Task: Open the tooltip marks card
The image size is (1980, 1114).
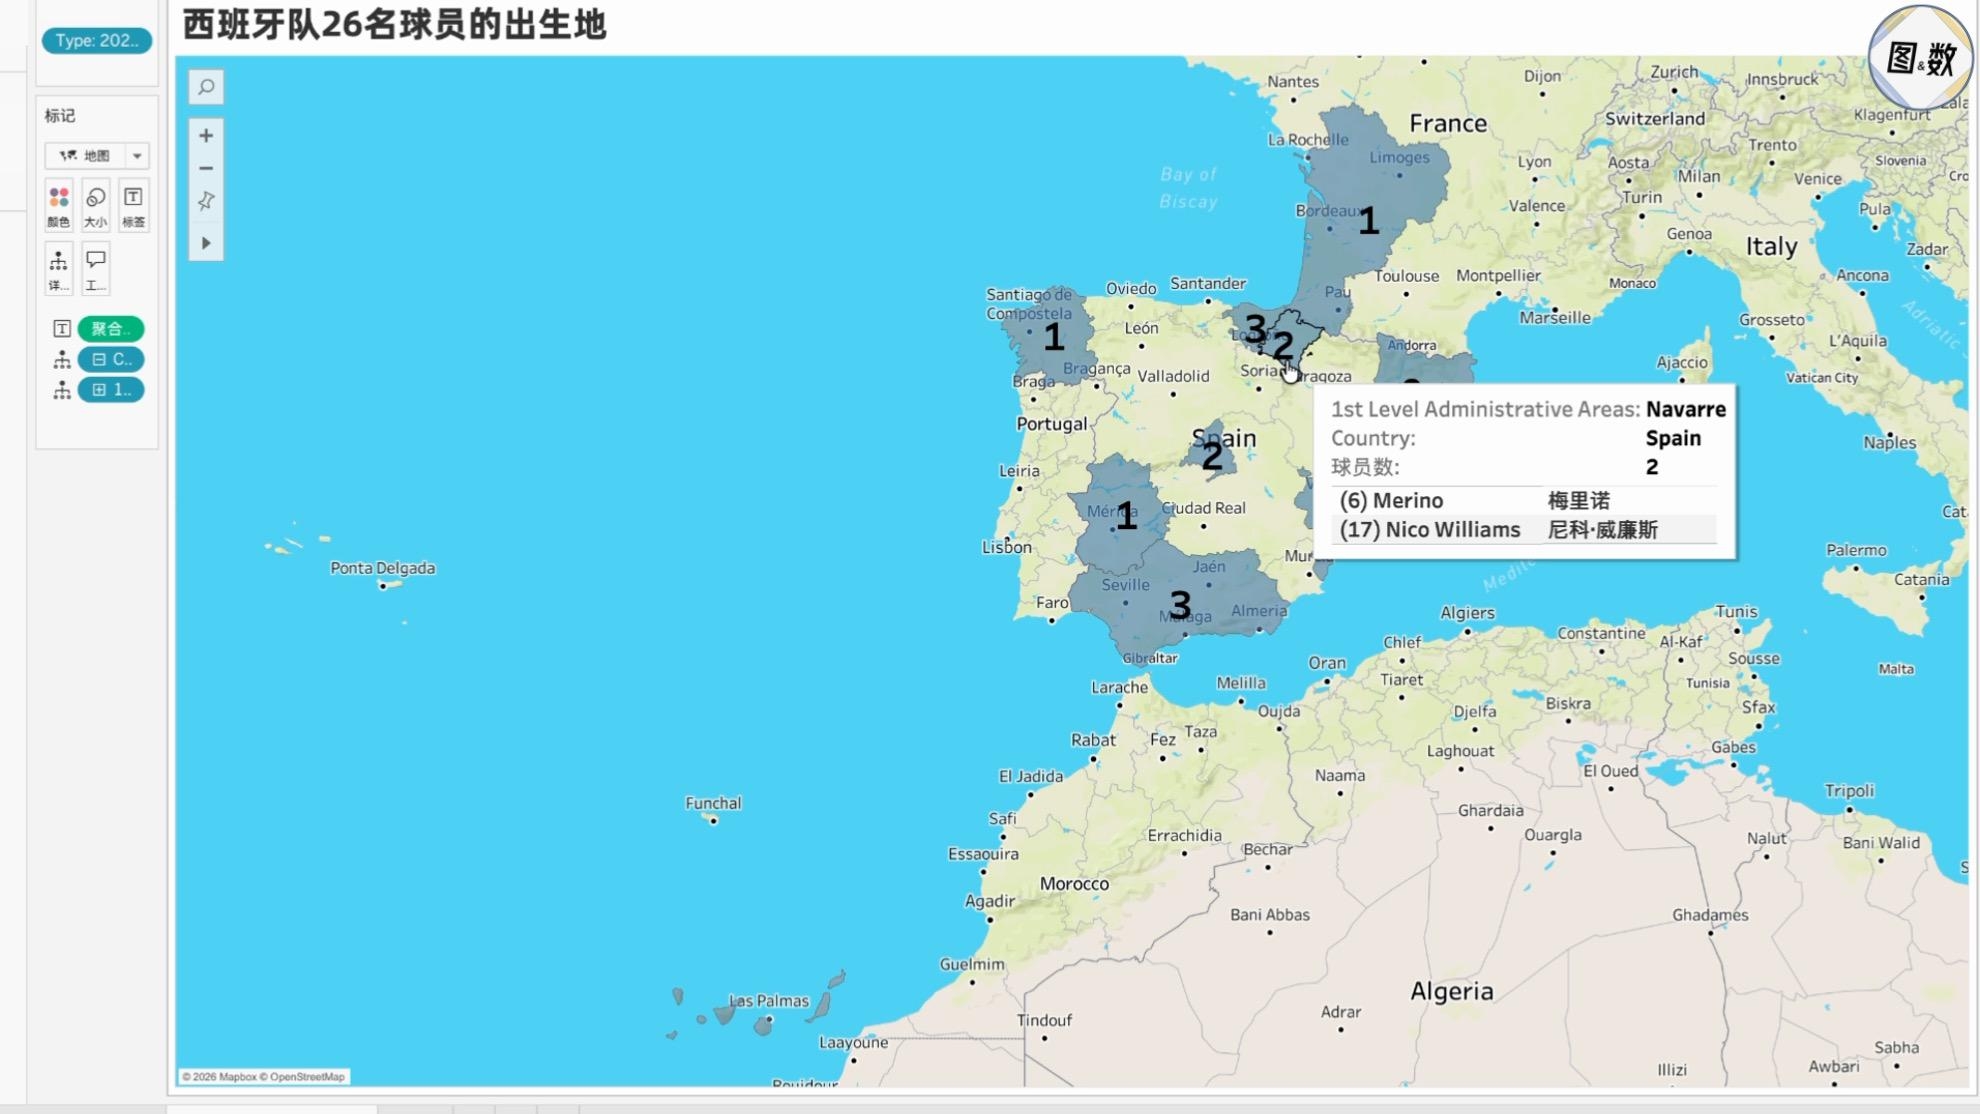Action: click(x=96, y=269)
